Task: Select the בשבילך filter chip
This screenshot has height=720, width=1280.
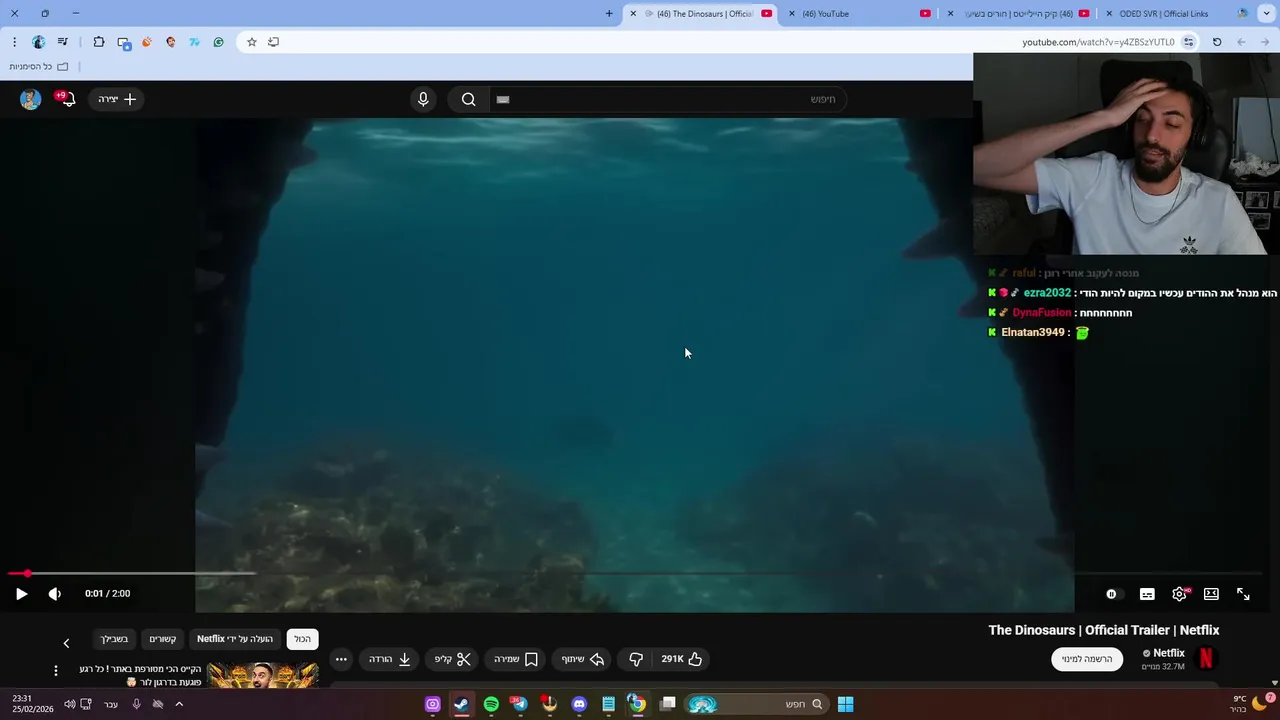Action: [114, 639]
